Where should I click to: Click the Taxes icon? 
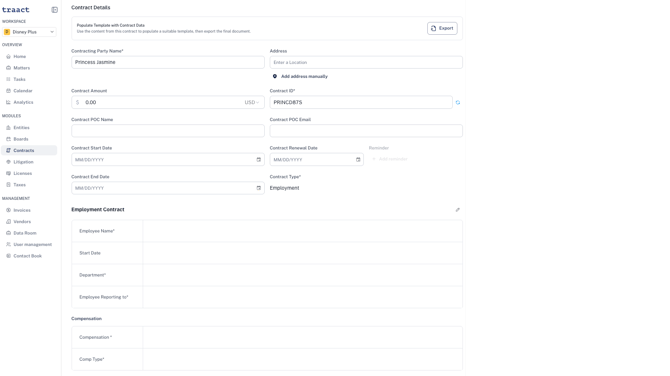pyautogui.click(x=8, y=185)
